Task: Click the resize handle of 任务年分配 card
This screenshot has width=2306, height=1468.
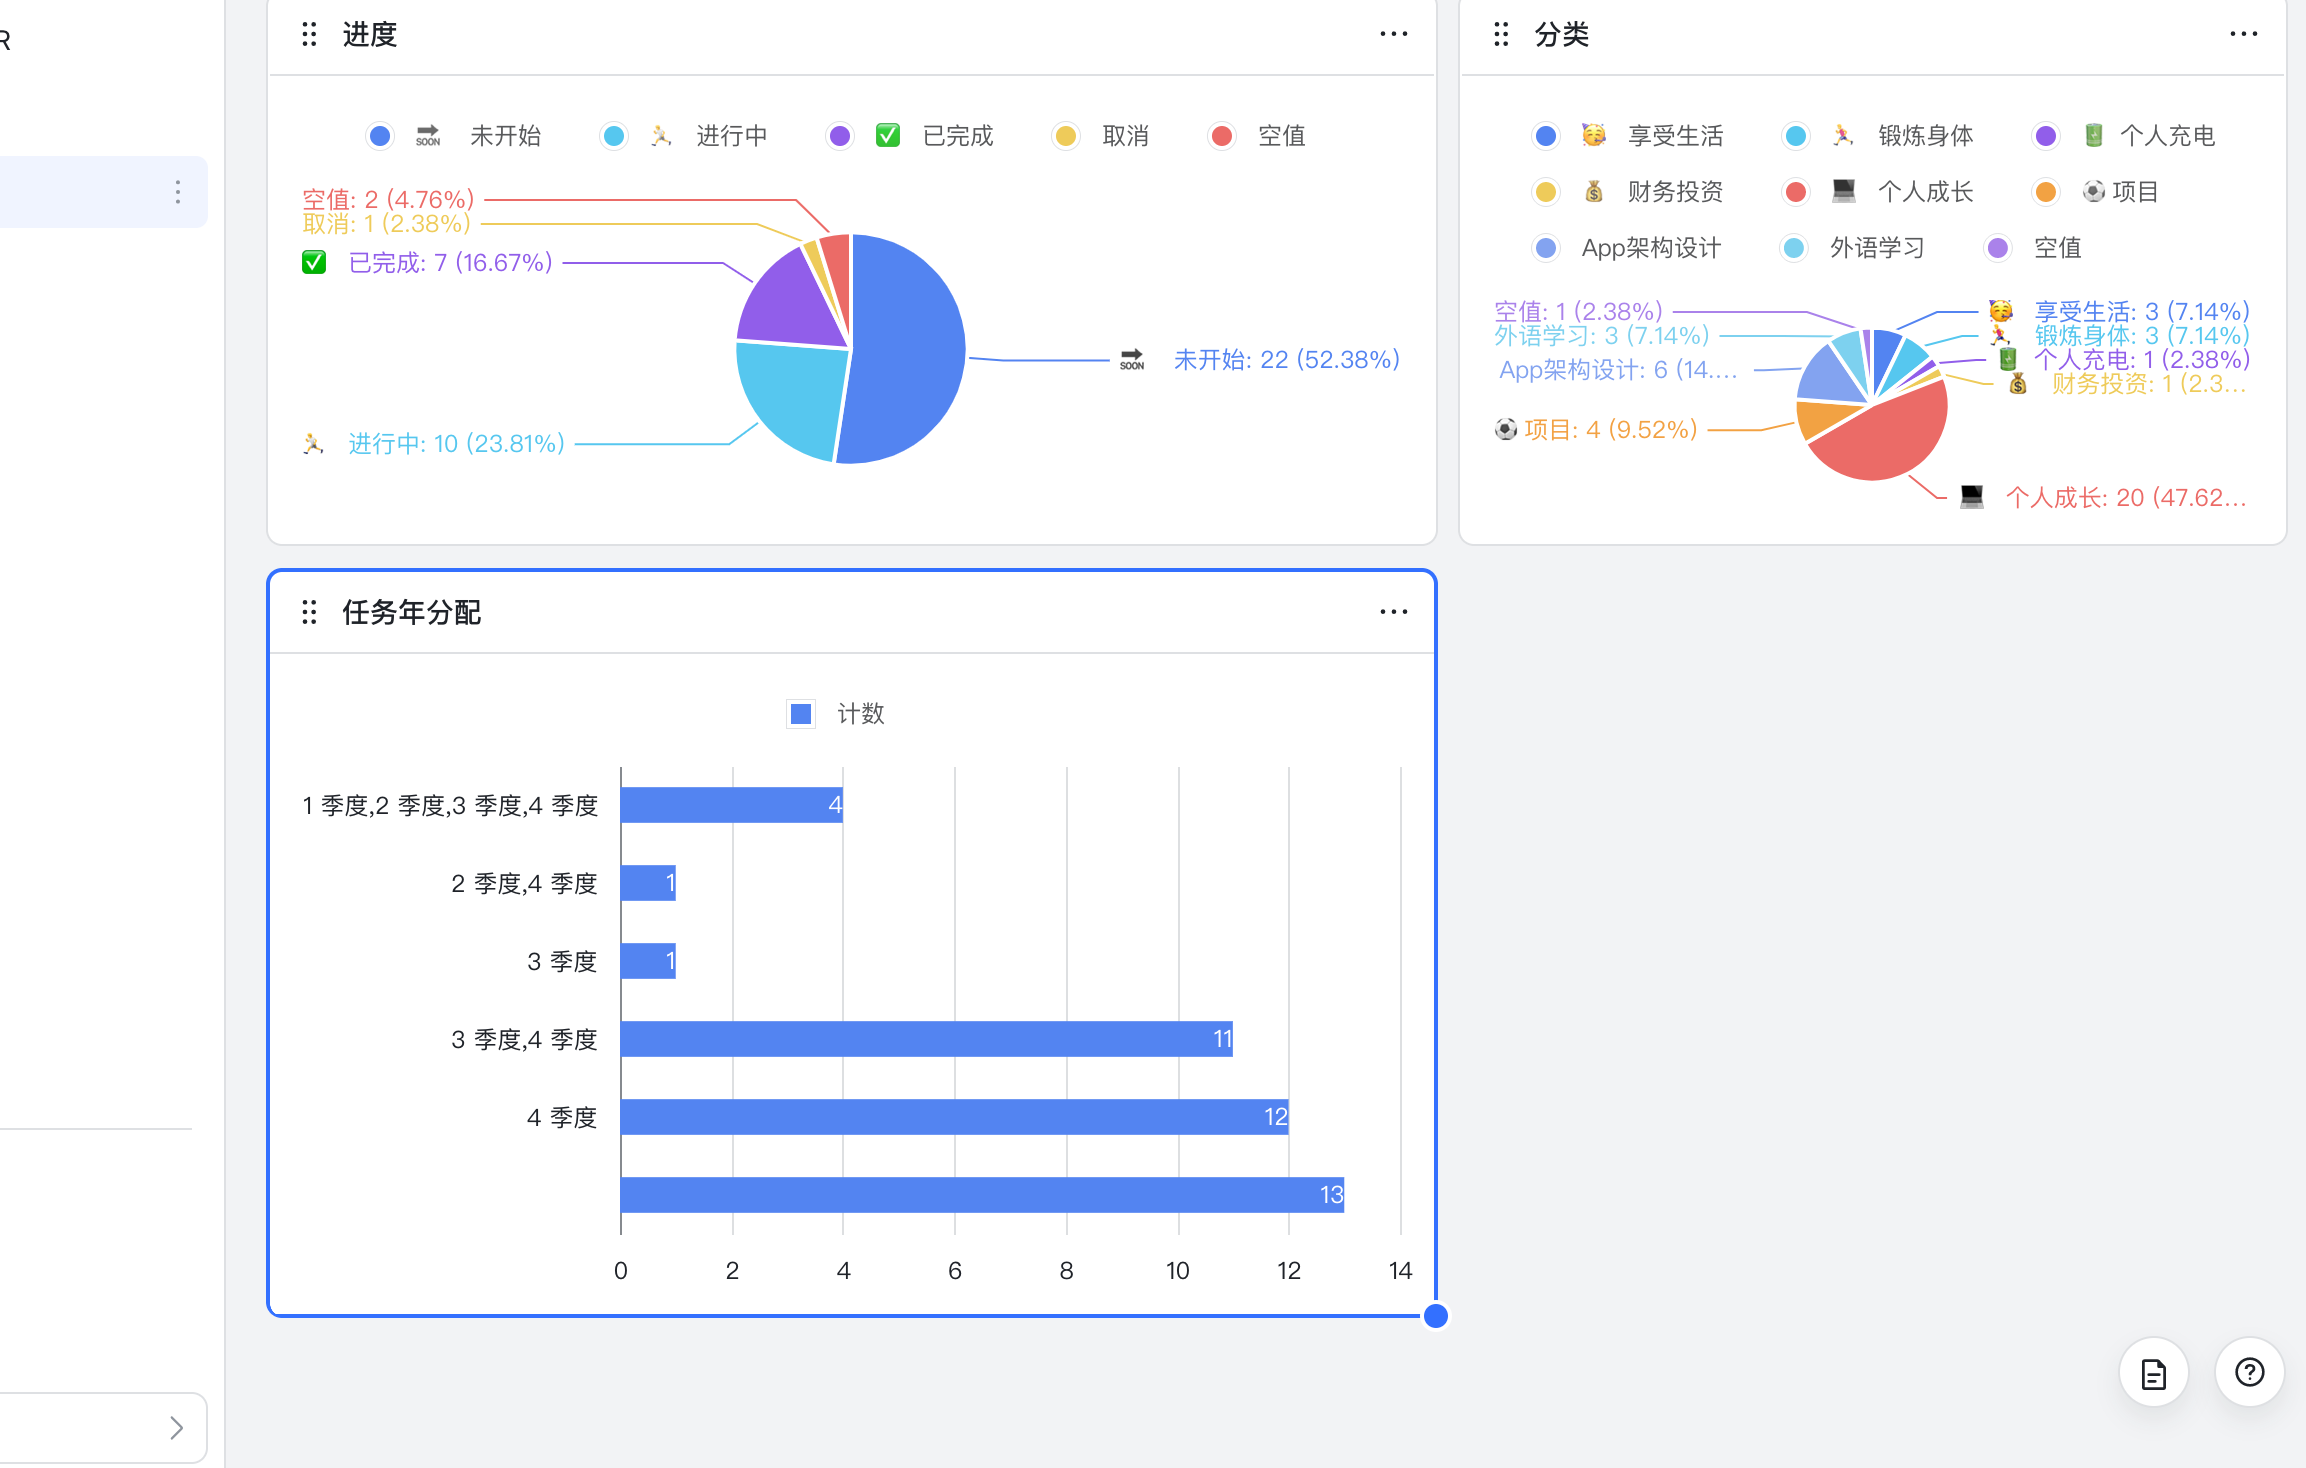Action: click(x=1435, y=1316)
